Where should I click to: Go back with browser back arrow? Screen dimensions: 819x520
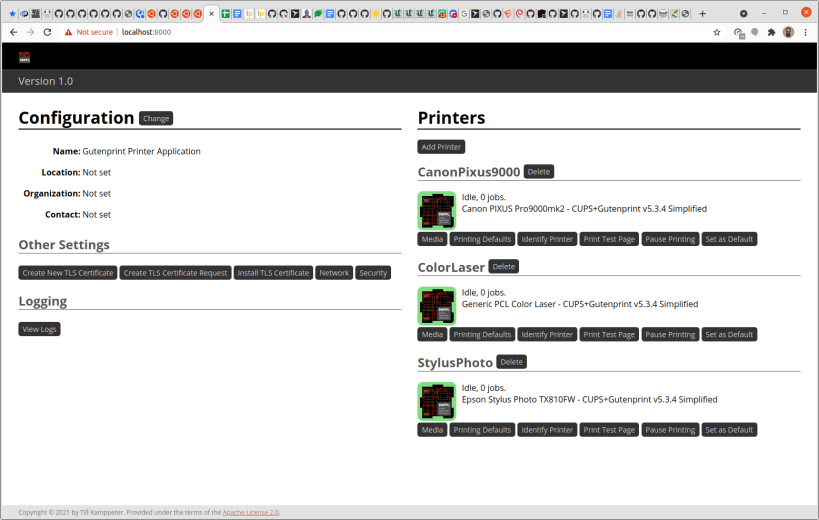[x=14, y=32]
